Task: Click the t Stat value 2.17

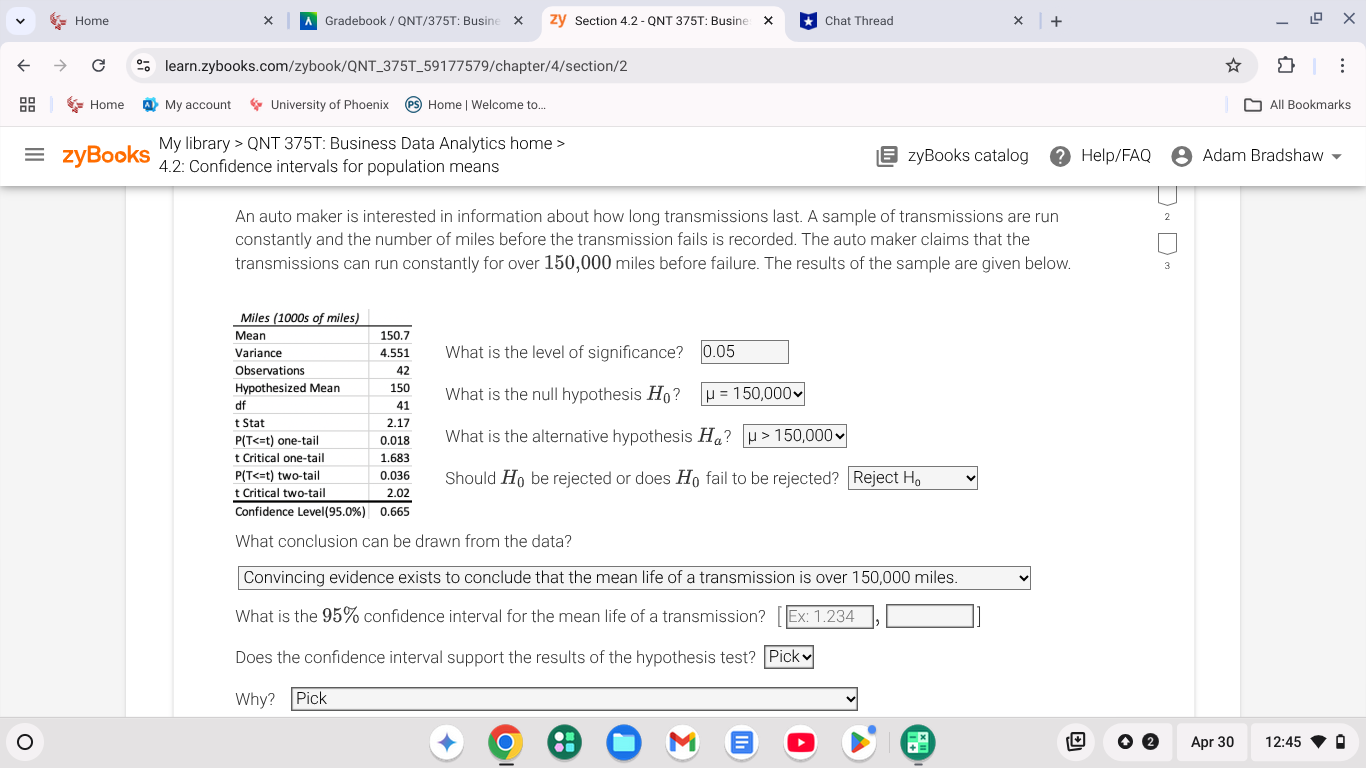Action: [398, 423]
